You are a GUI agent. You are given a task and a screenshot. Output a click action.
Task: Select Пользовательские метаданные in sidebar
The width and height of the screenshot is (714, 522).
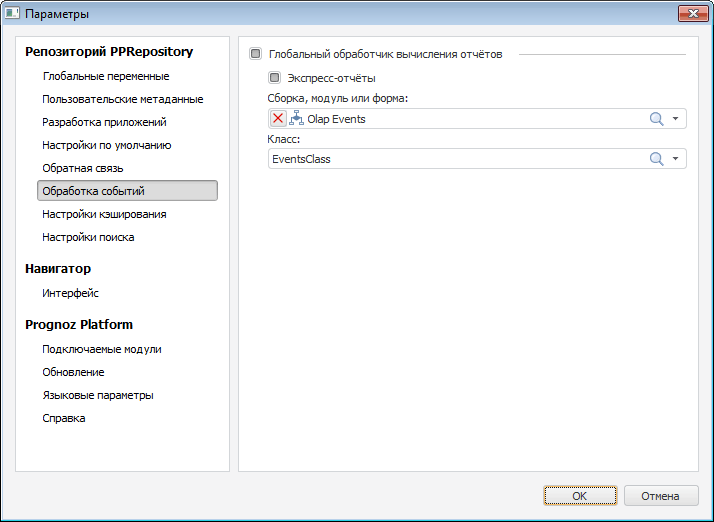(x=122, y=99)
